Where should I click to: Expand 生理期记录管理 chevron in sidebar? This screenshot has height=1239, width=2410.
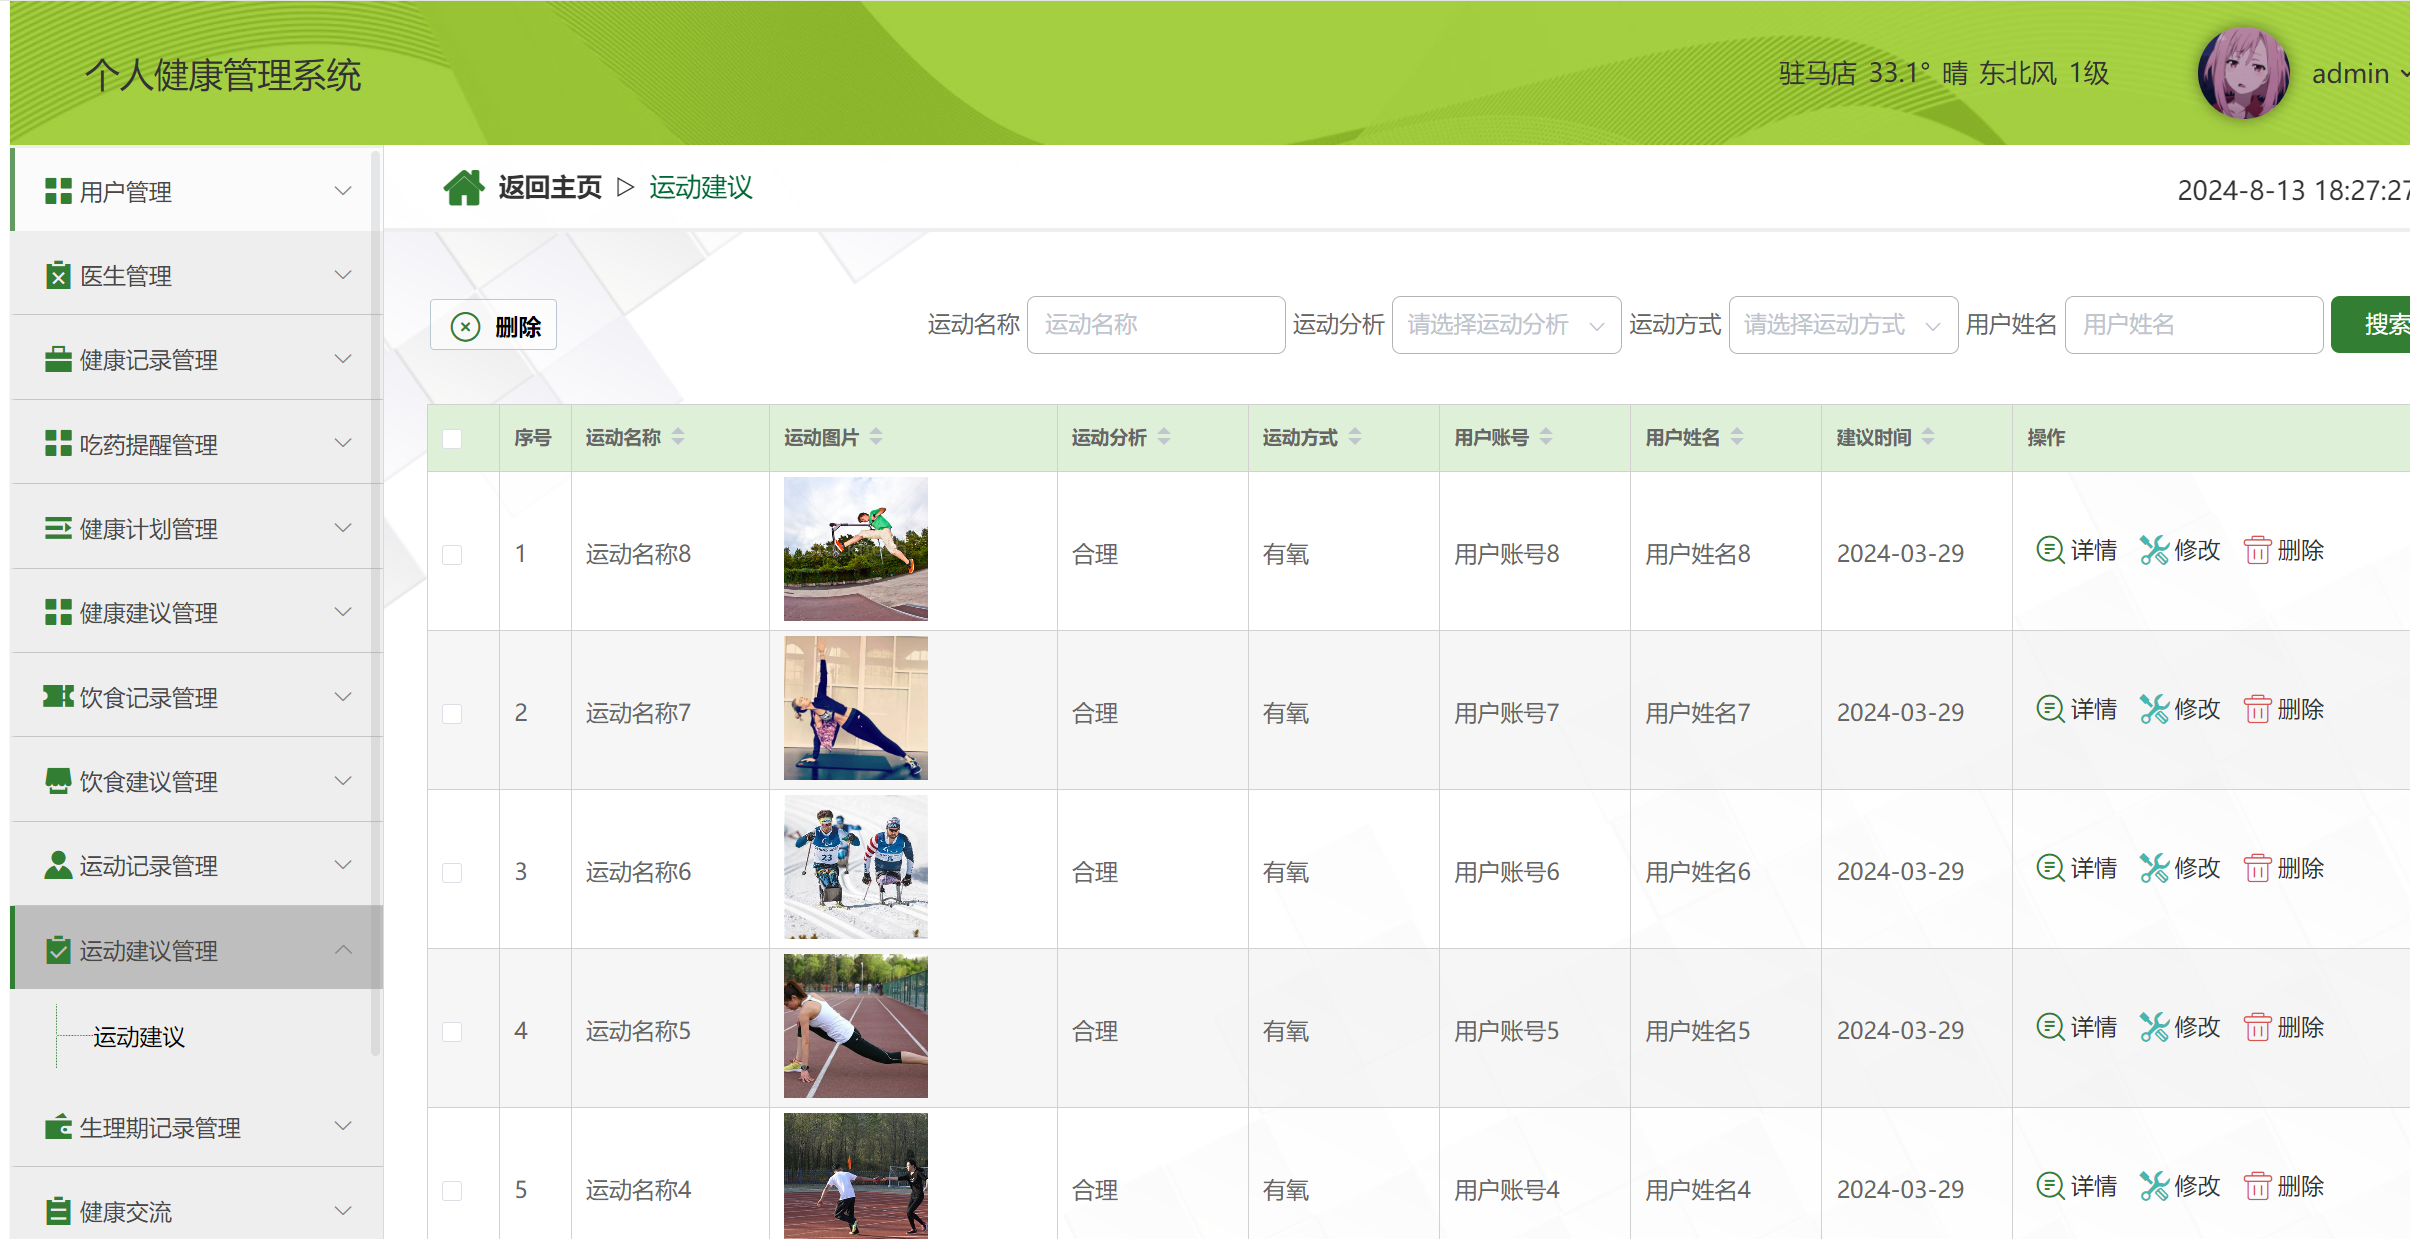click(343, 1126)
